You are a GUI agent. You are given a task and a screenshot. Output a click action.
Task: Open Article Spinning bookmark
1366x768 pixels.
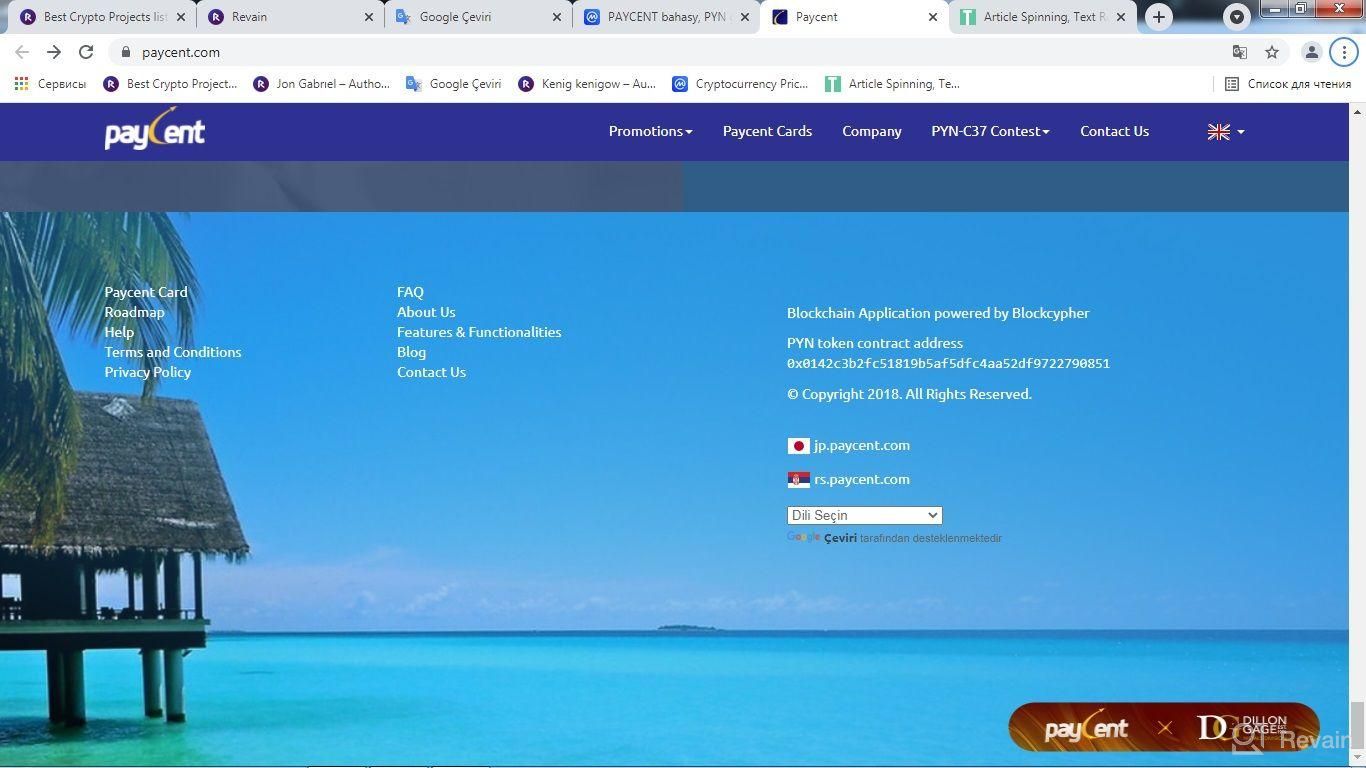click(x=892, y=84)
